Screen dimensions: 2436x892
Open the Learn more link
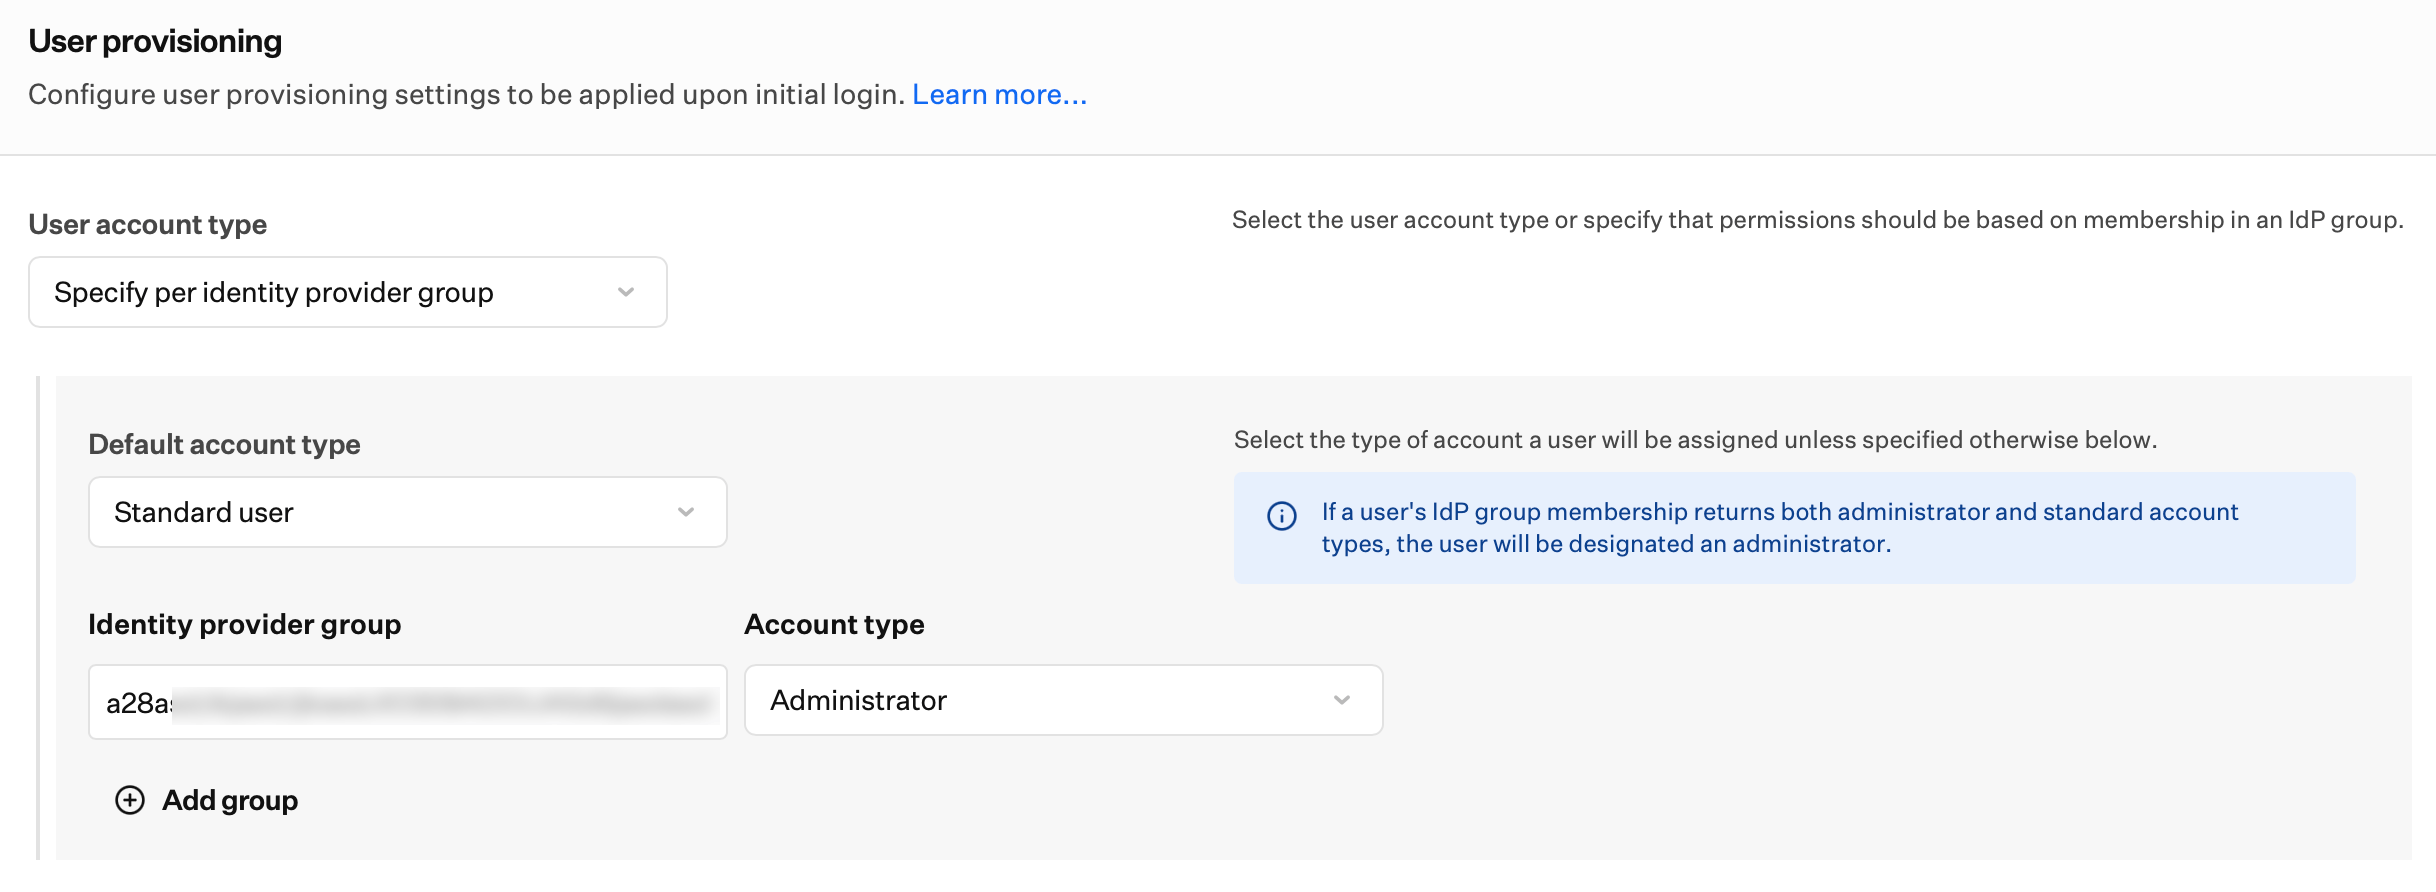999,94
